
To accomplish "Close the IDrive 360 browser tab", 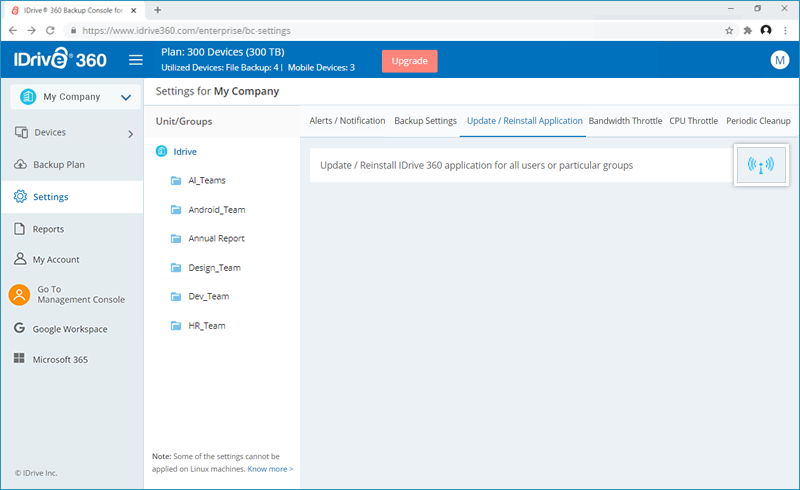I will click(x=134, y=10).
